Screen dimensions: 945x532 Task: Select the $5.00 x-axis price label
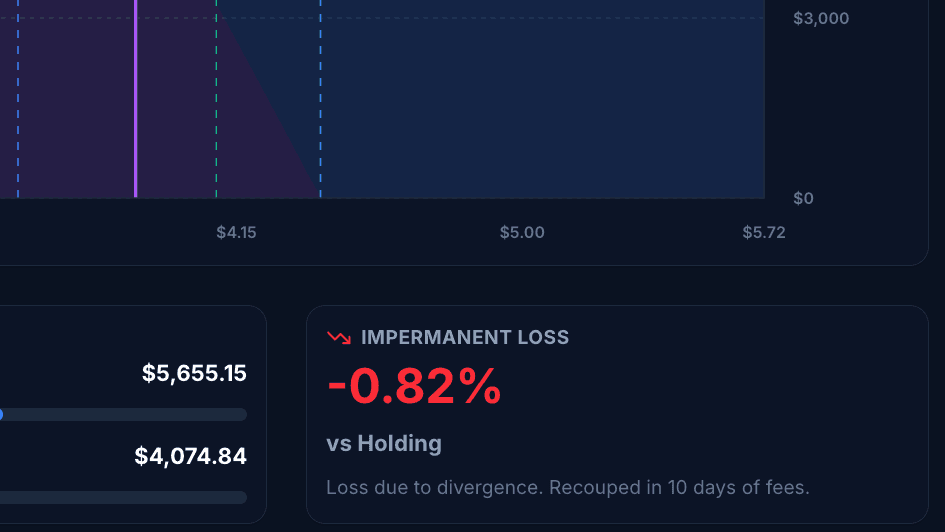pyautogui.click(x=522, y=233)
